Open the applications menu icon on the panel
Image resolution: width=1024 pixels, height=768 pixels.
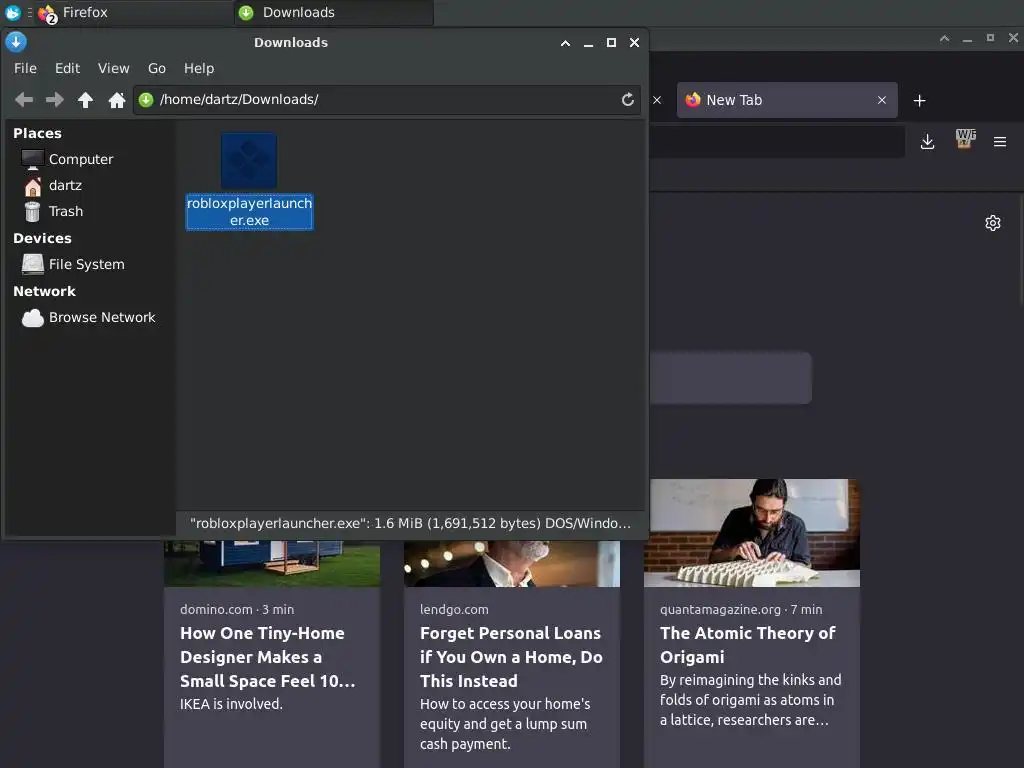[12, 12]
